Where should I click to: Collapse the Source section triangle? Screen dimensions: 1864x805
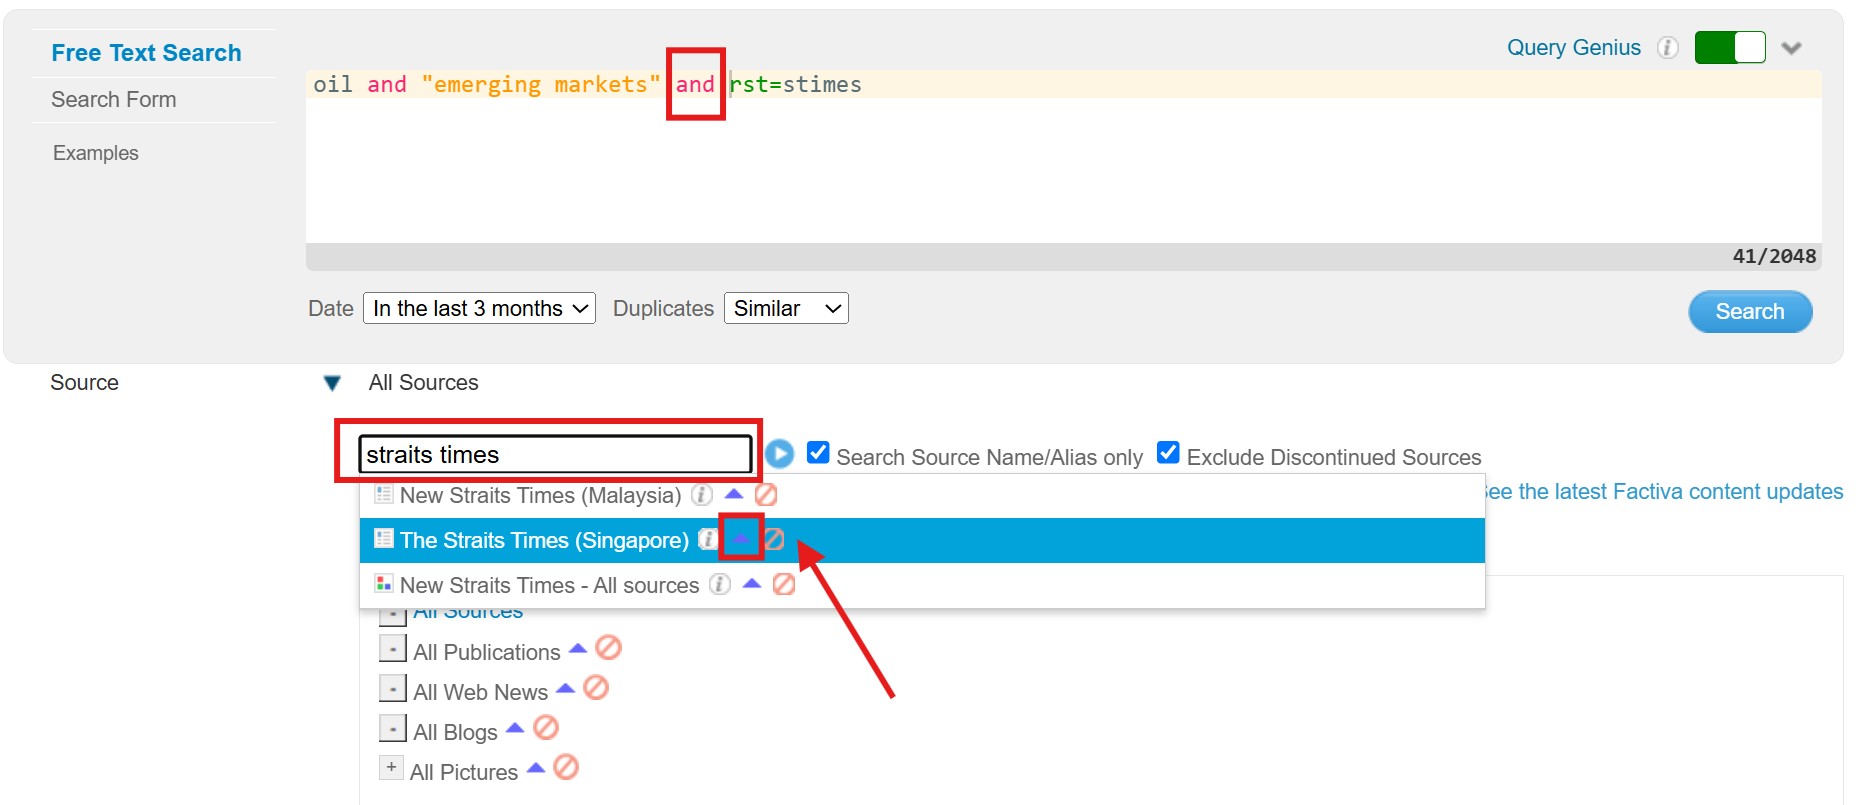333,383
